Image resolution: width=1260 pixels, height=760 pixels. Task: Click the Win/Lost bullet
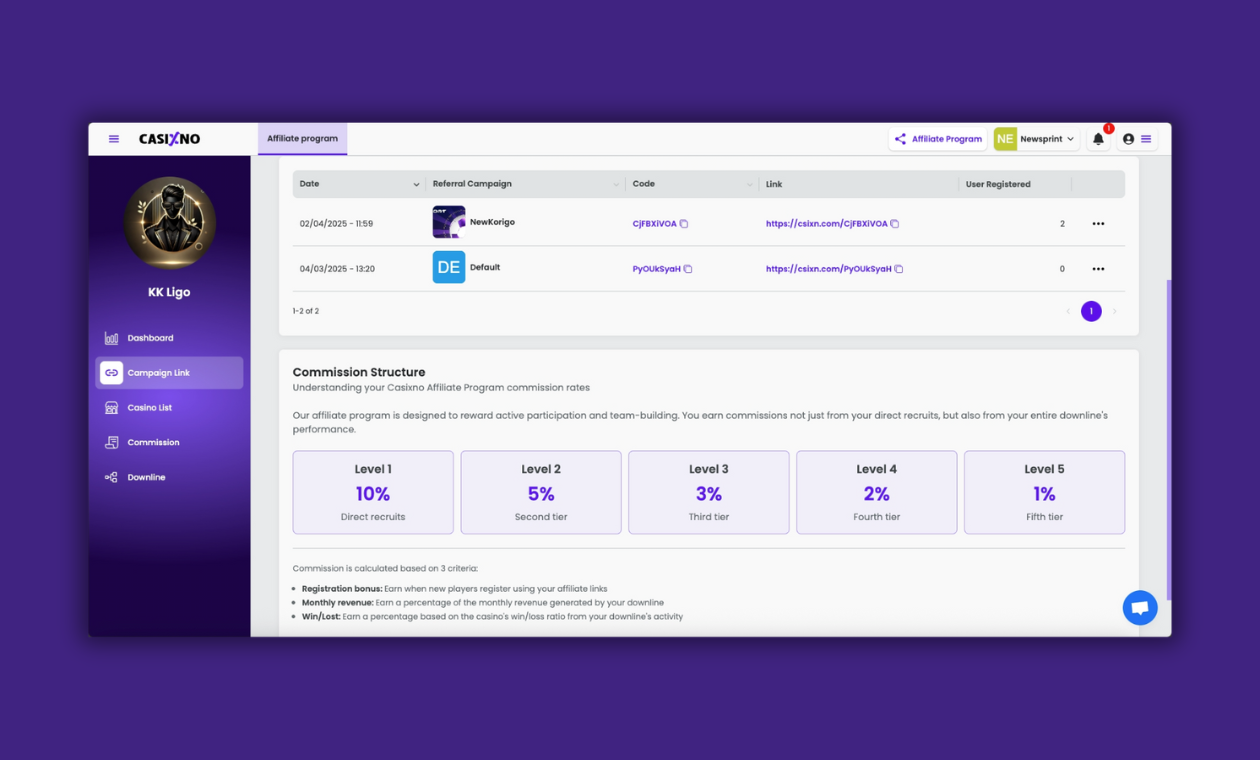(492, 617)
